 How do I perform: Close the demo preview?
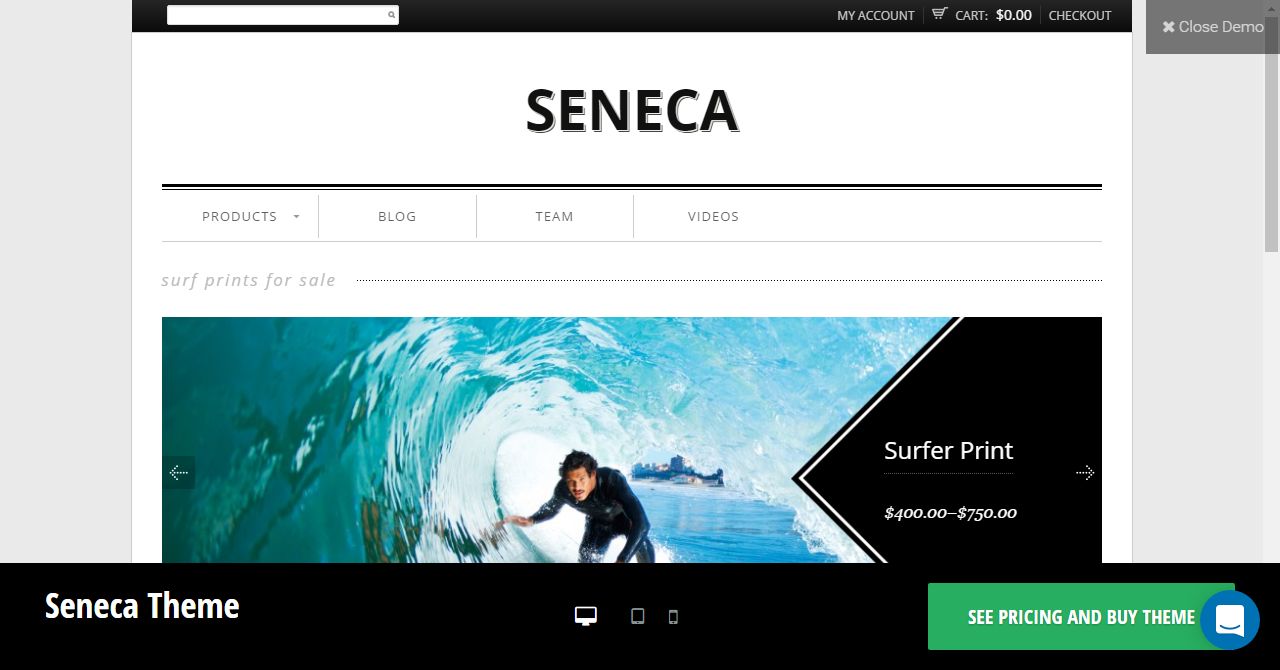pos(1212,27)
